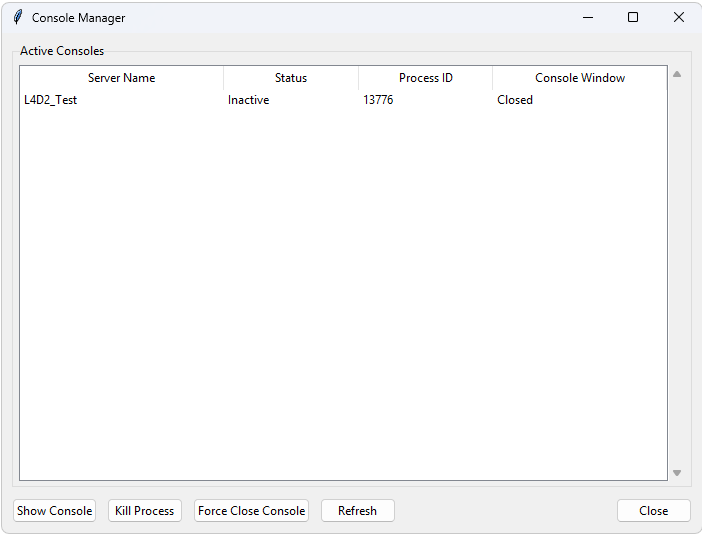Minimize the Console Manager window

[x=588, y=17]
